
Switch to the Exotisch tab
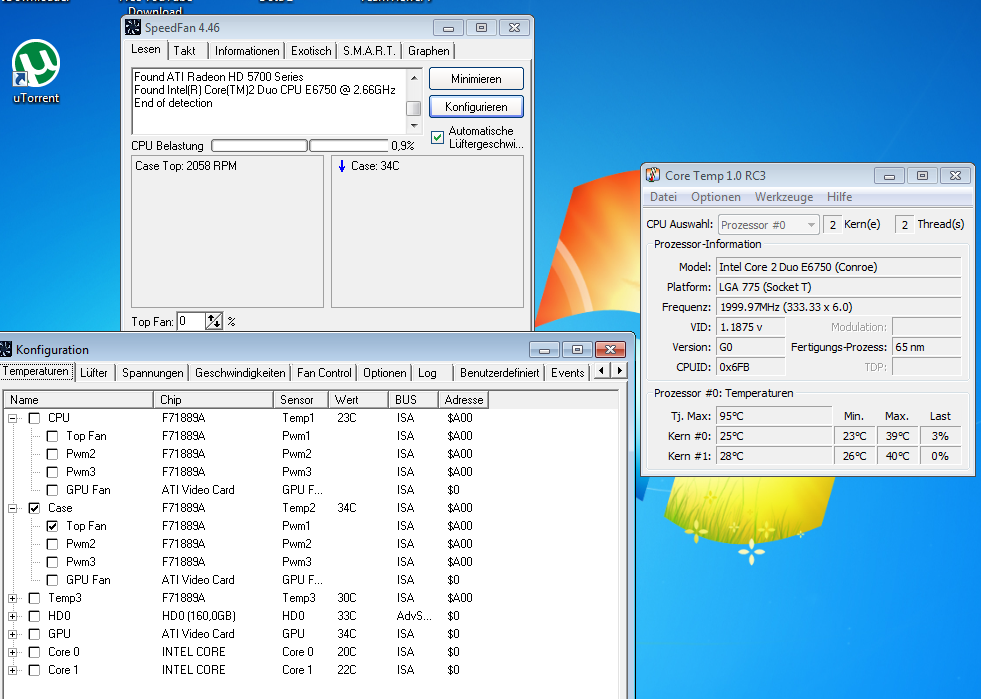tap(311, 51)
